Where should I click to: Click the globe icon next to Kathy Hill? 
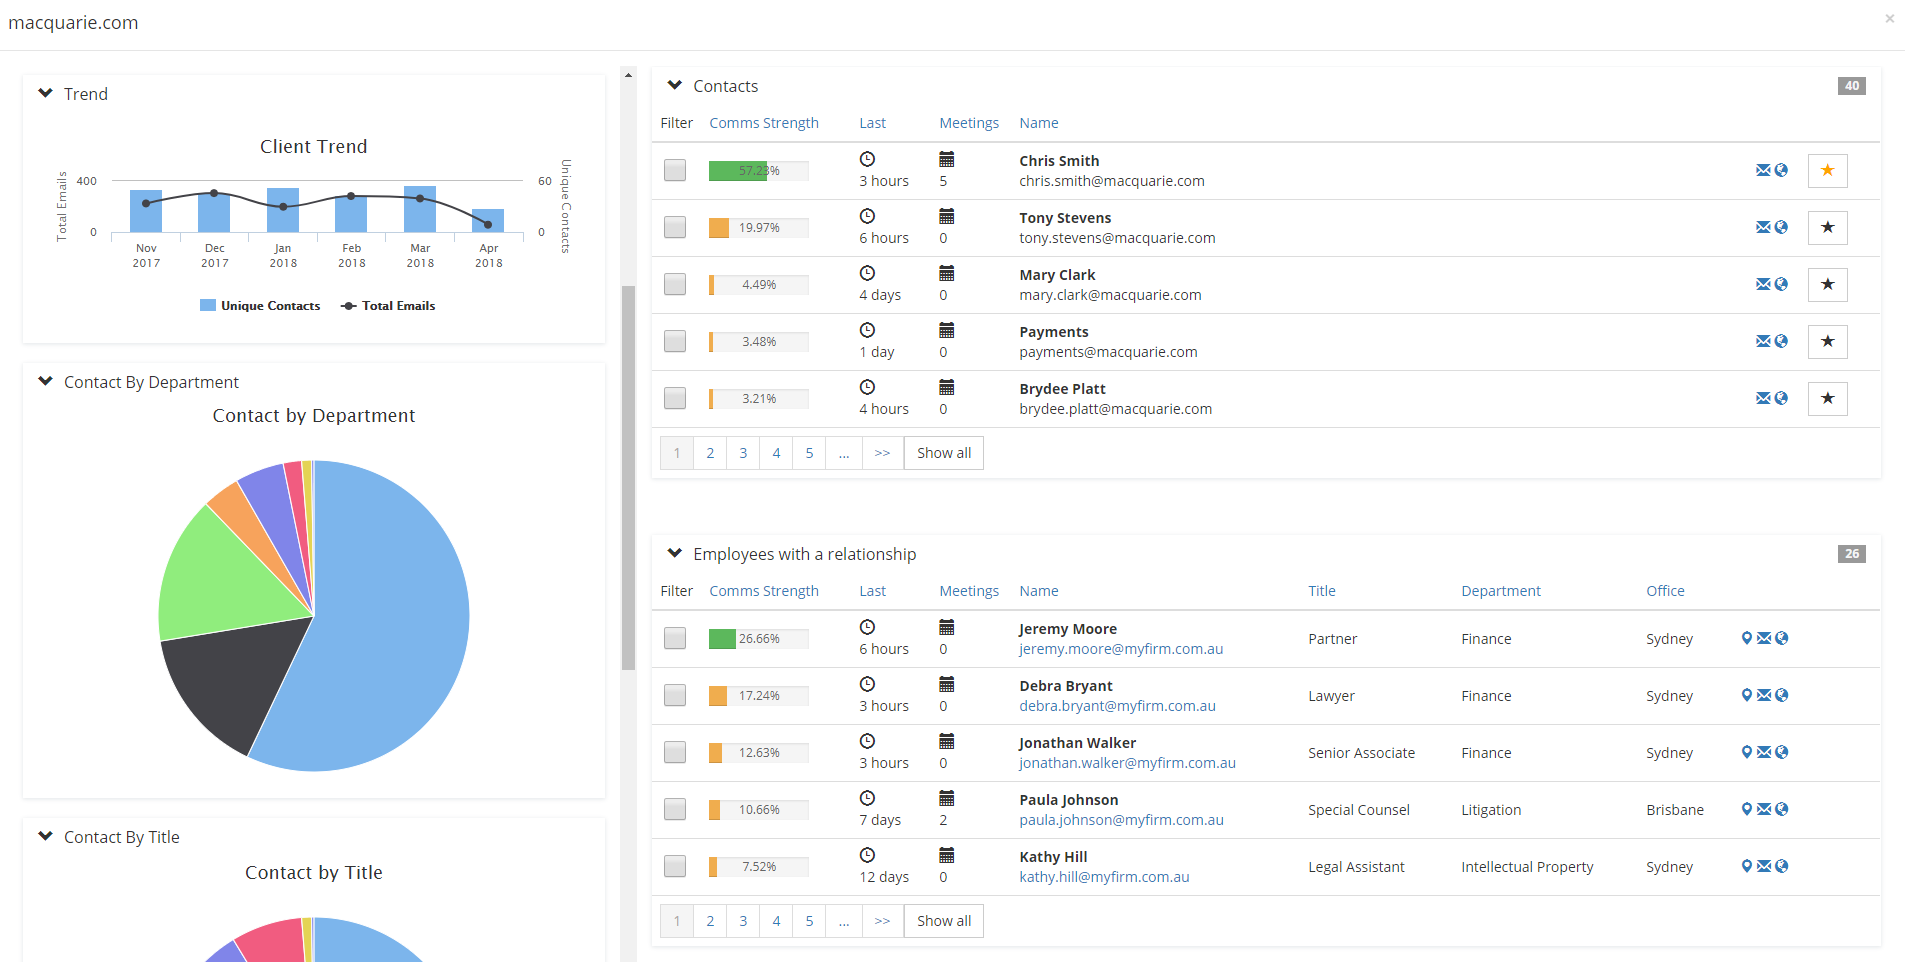point(1781,866)
